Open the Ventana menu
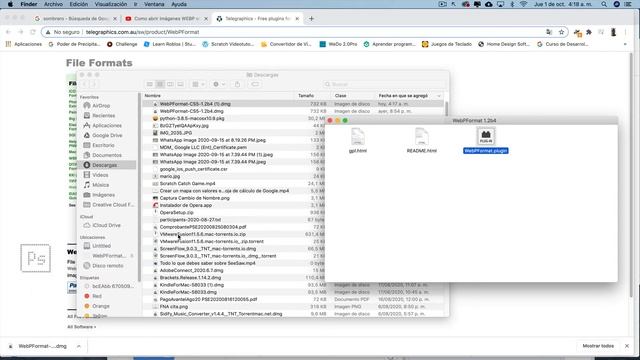The width and height of the screenshot is (640, 360). 154,4
